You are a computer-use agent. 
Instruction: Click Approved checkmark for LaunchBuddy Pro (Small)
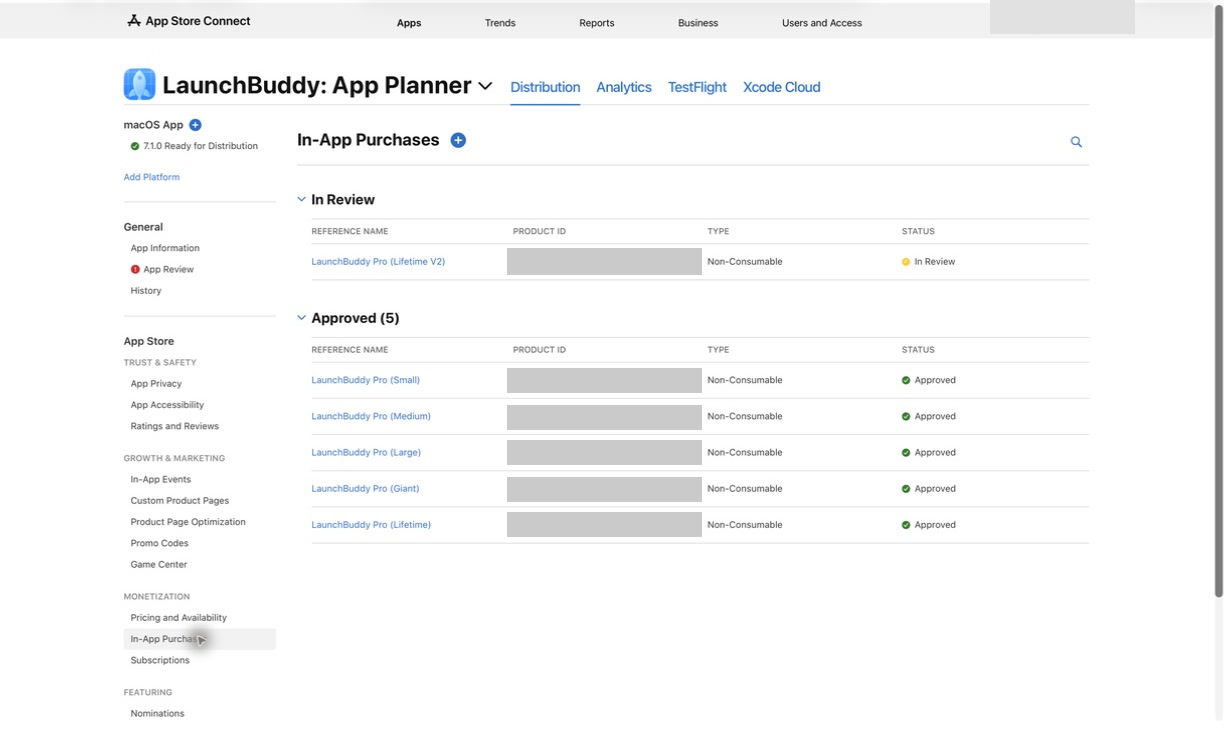pos(906,380)
